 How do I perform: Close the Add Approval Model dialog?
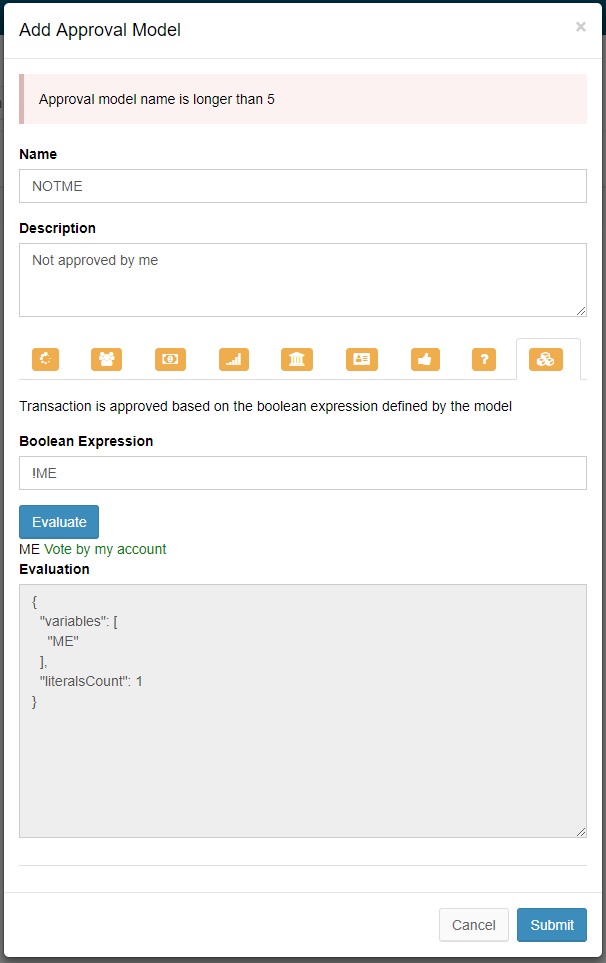pos(581,27)
